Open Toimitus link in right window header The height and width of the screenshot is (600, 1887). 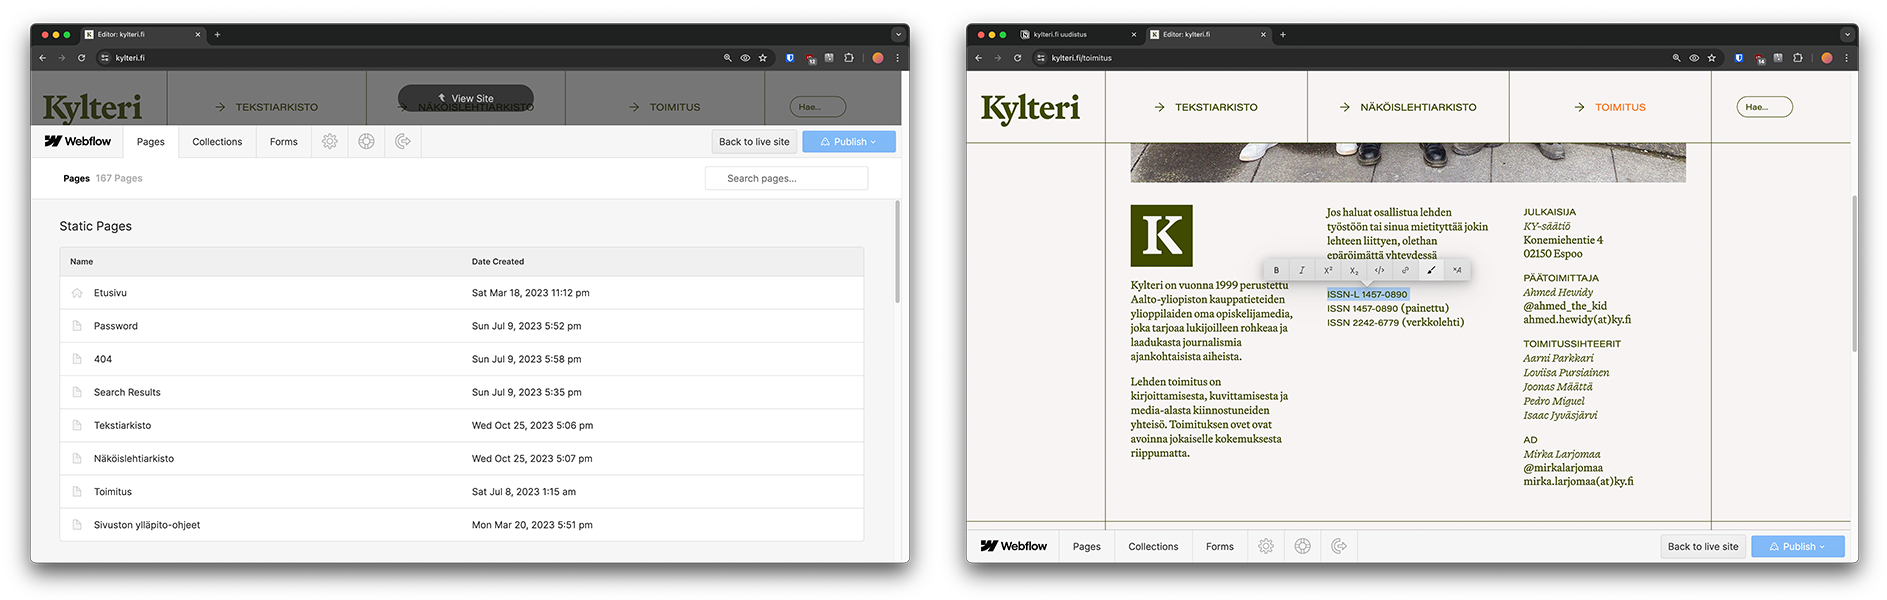(x=1609, y=107)
